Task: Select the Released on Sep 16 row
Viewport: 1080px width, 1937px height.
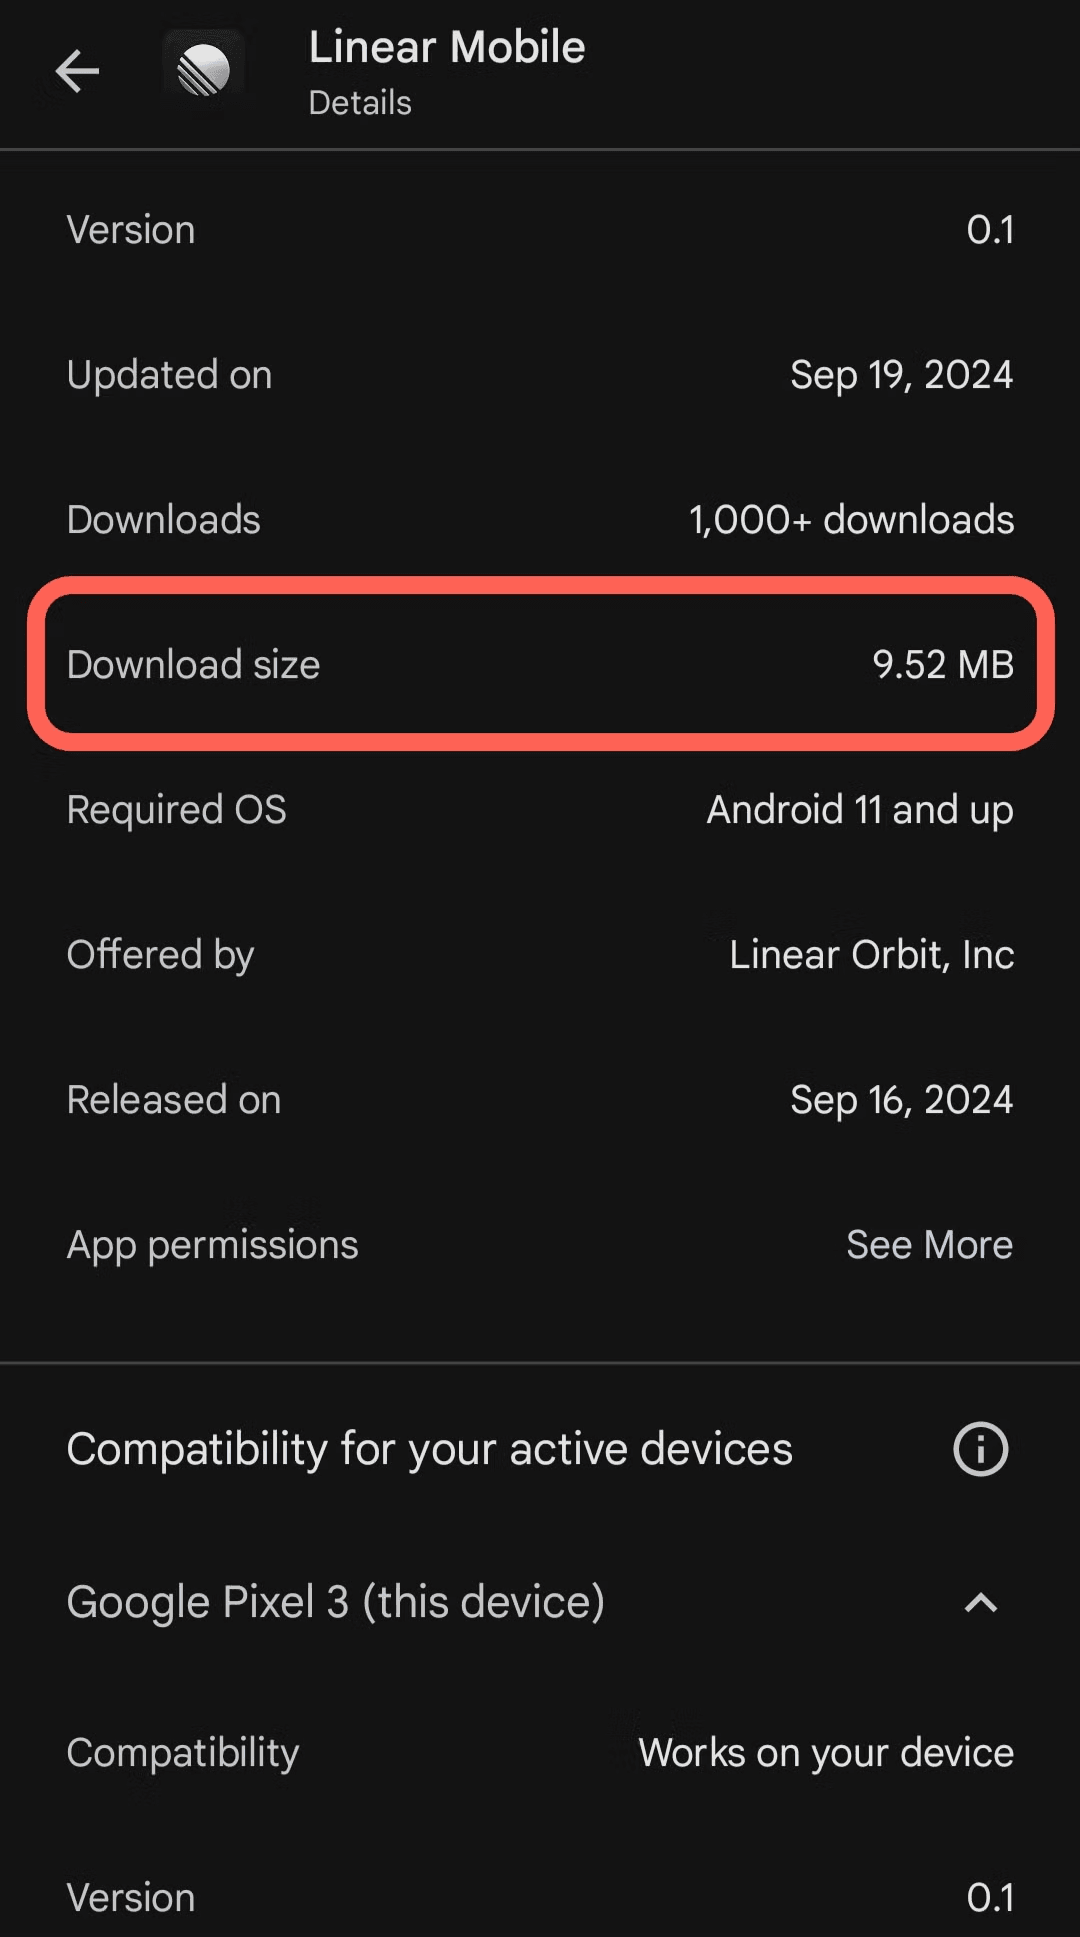Action: click(540, 1098)
